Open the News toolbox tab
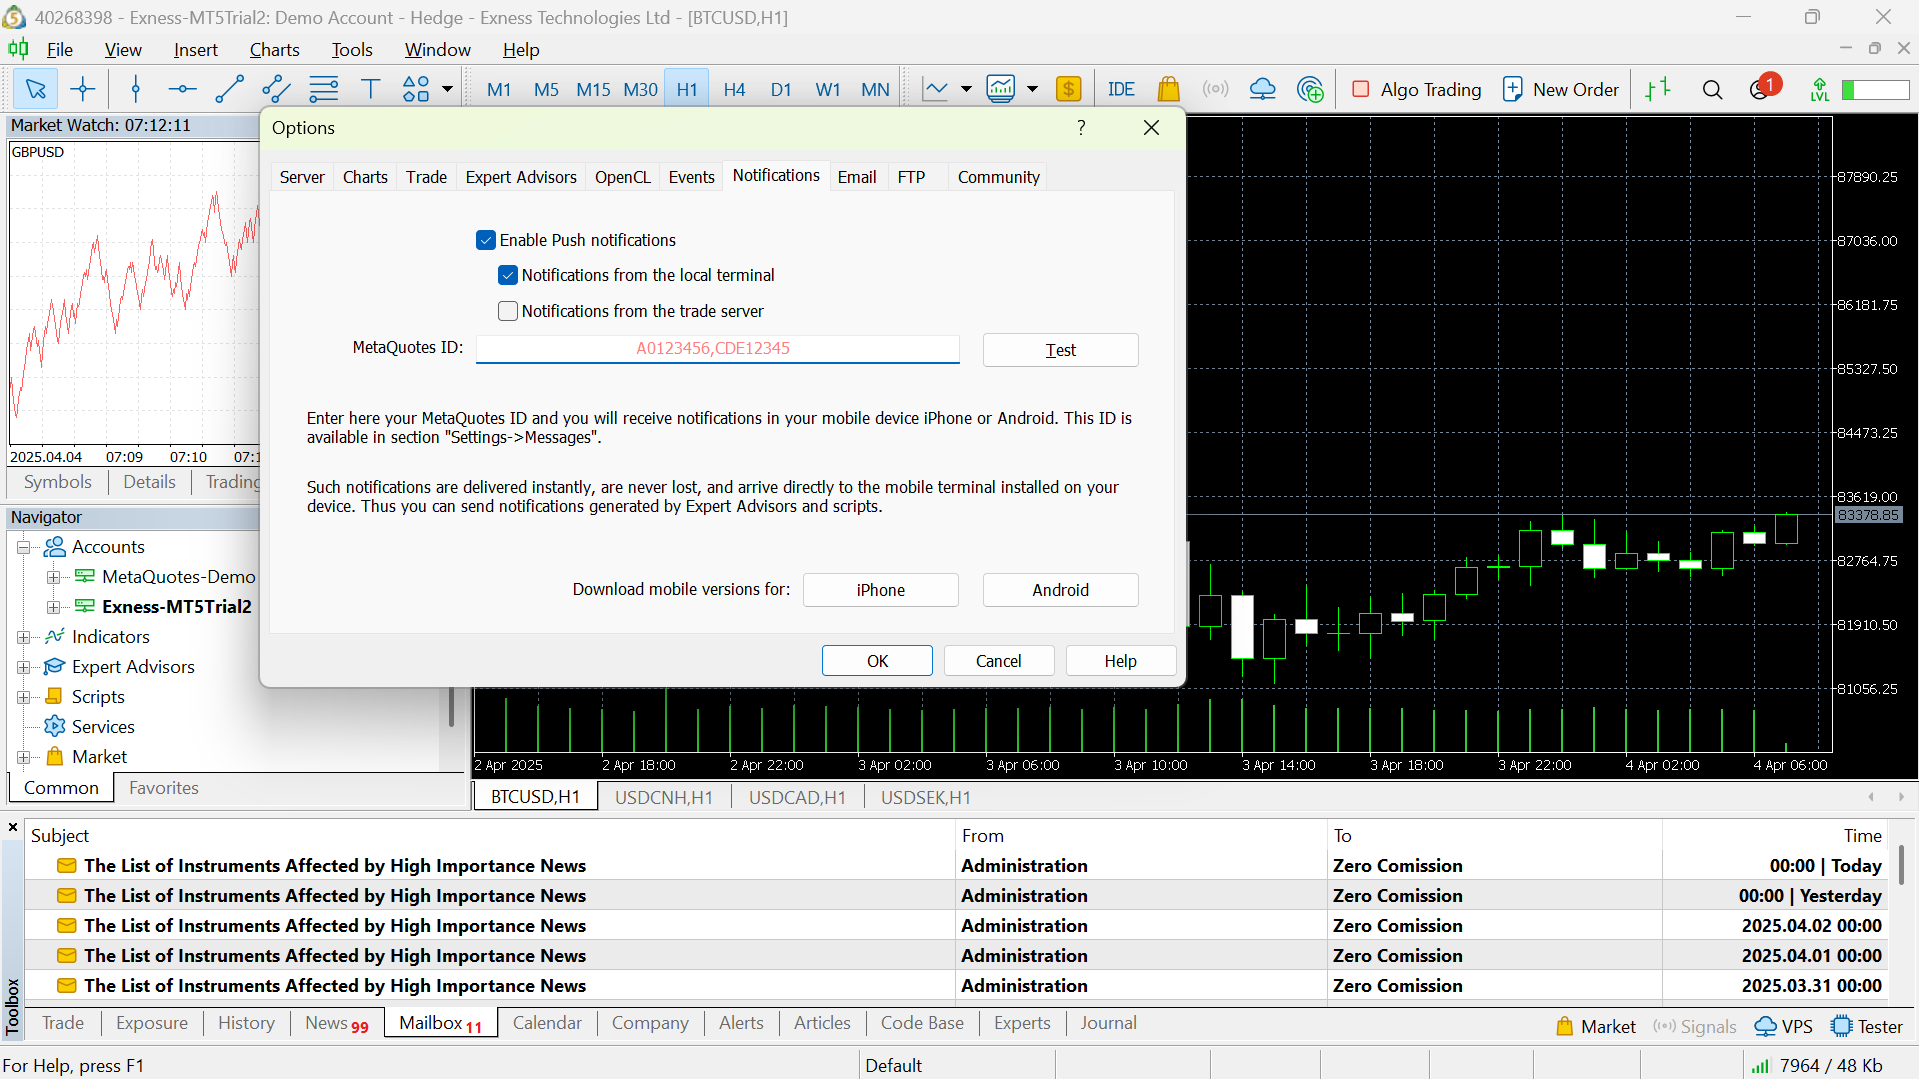Viewport: 1919px width, 1079px height. 337,1023
